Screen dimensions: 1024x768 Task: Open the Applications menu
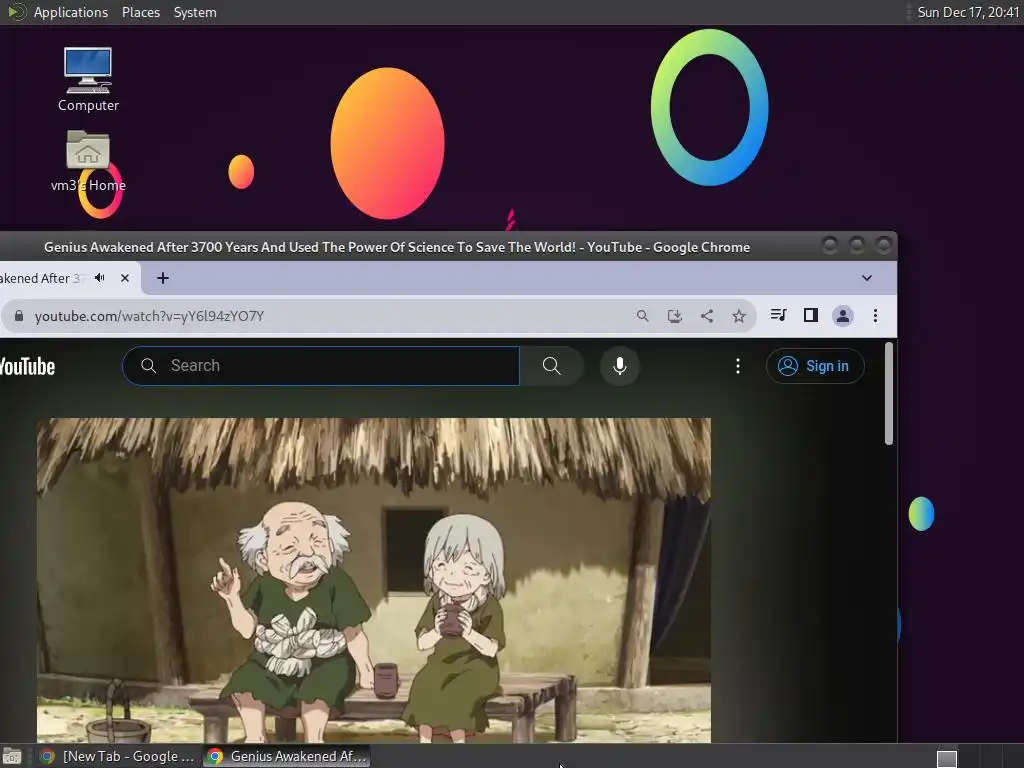(71, 12)
